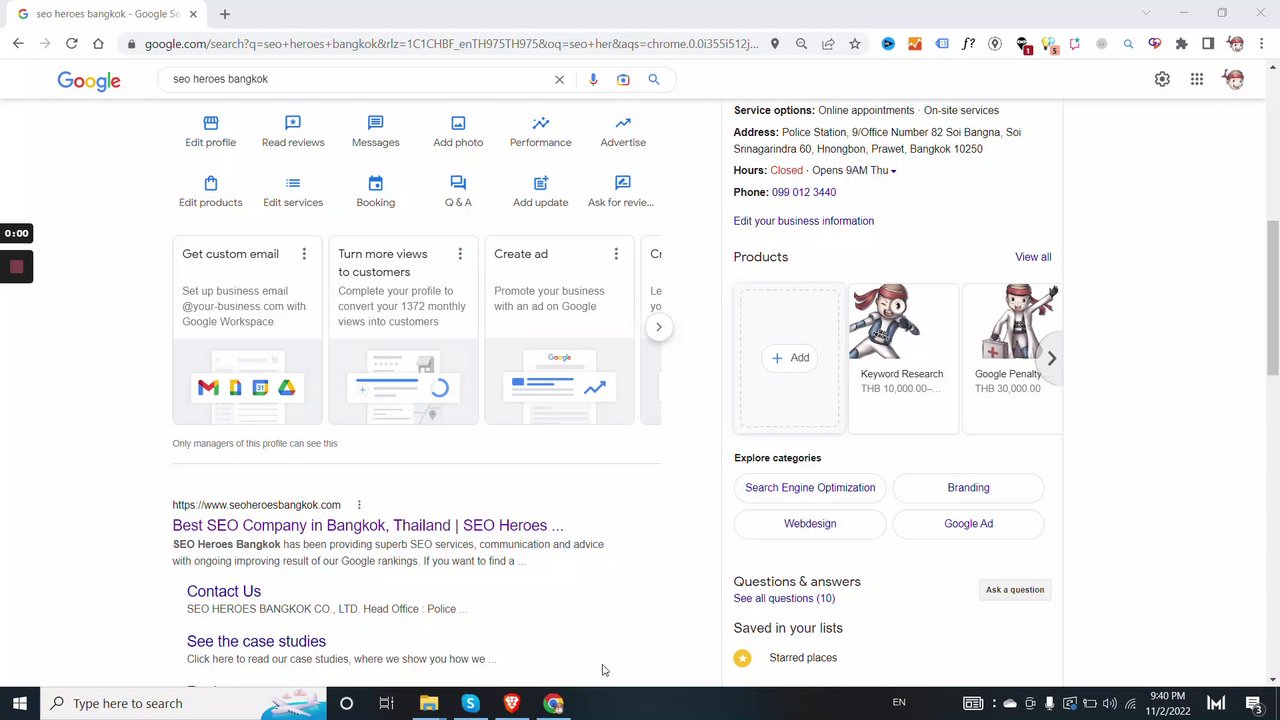Focus the Google search box
The width and height of the screenshot is (1280, 720).
pyautogui.click(x=360, y=79)
